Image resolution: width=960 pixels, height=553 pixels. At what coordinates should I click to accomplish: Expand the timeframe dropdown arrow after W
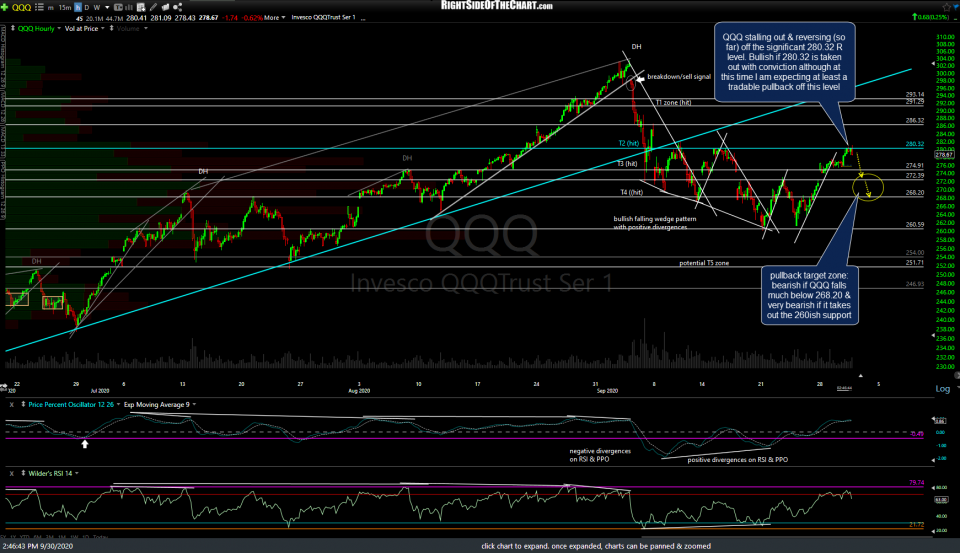(107, 7)
